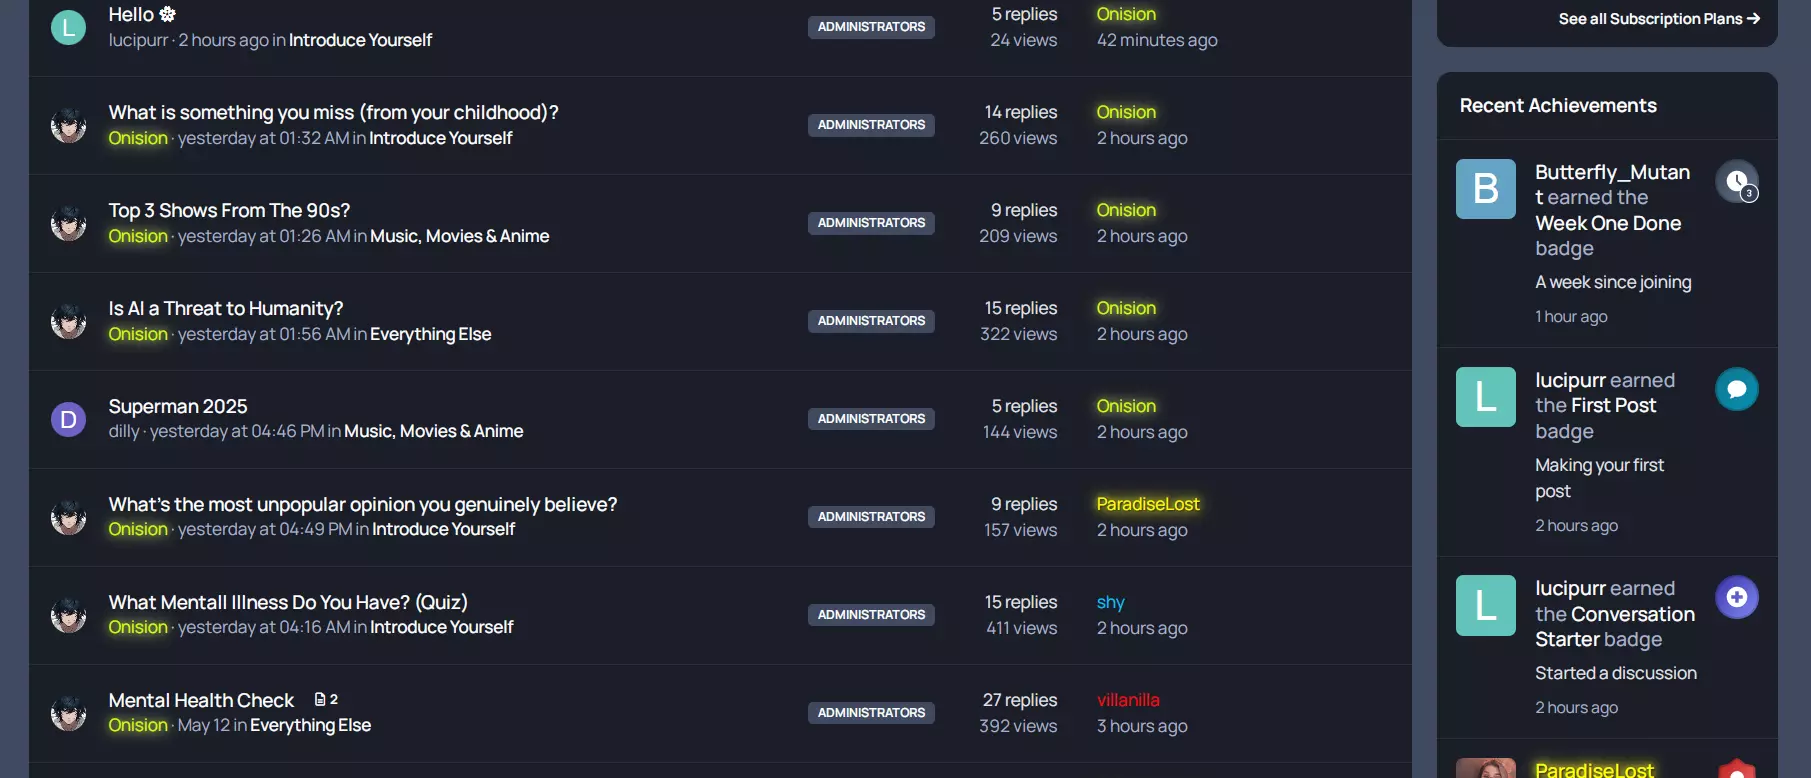Click ParadiseLost's highlighted name under unpopular opinion thread
The width and height of the screenshot is (1811, 778).
pyautogui.click(x=1147, y=503)
